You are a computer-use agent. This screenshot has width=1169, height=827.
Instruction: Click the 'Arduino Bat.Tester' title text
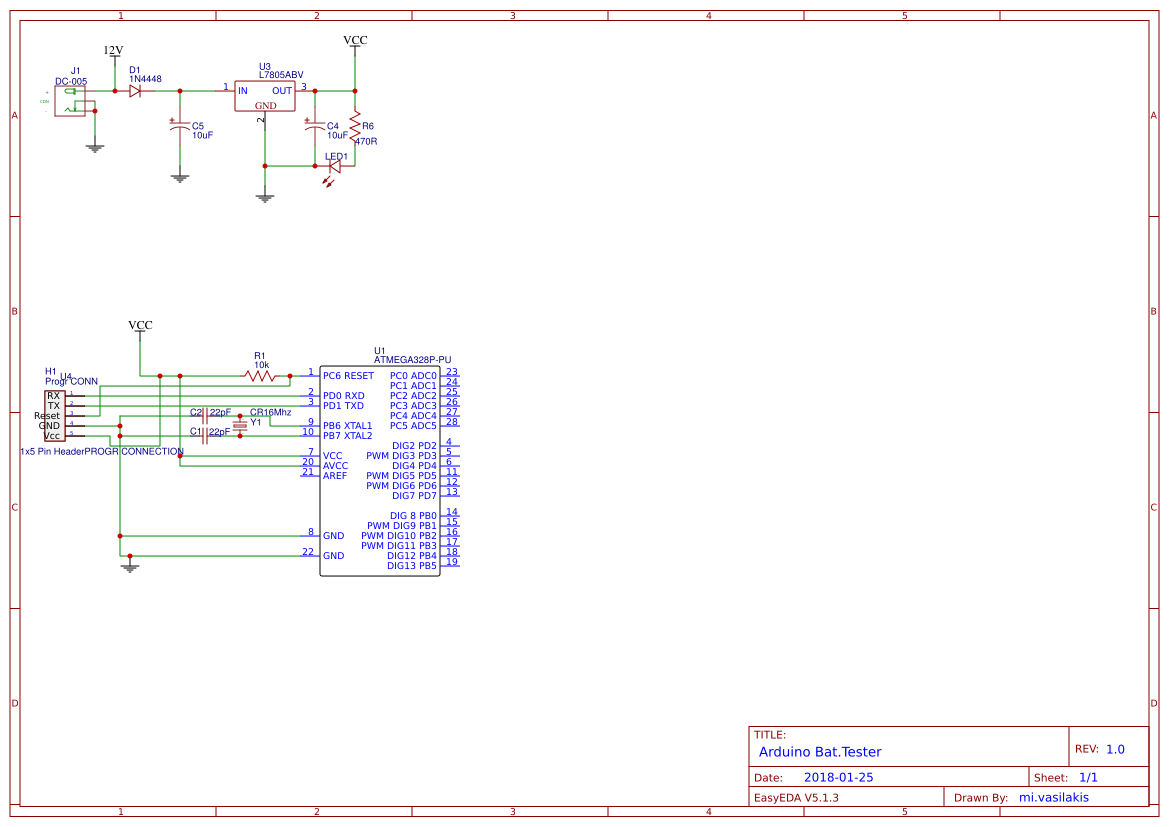click(820, 752)
